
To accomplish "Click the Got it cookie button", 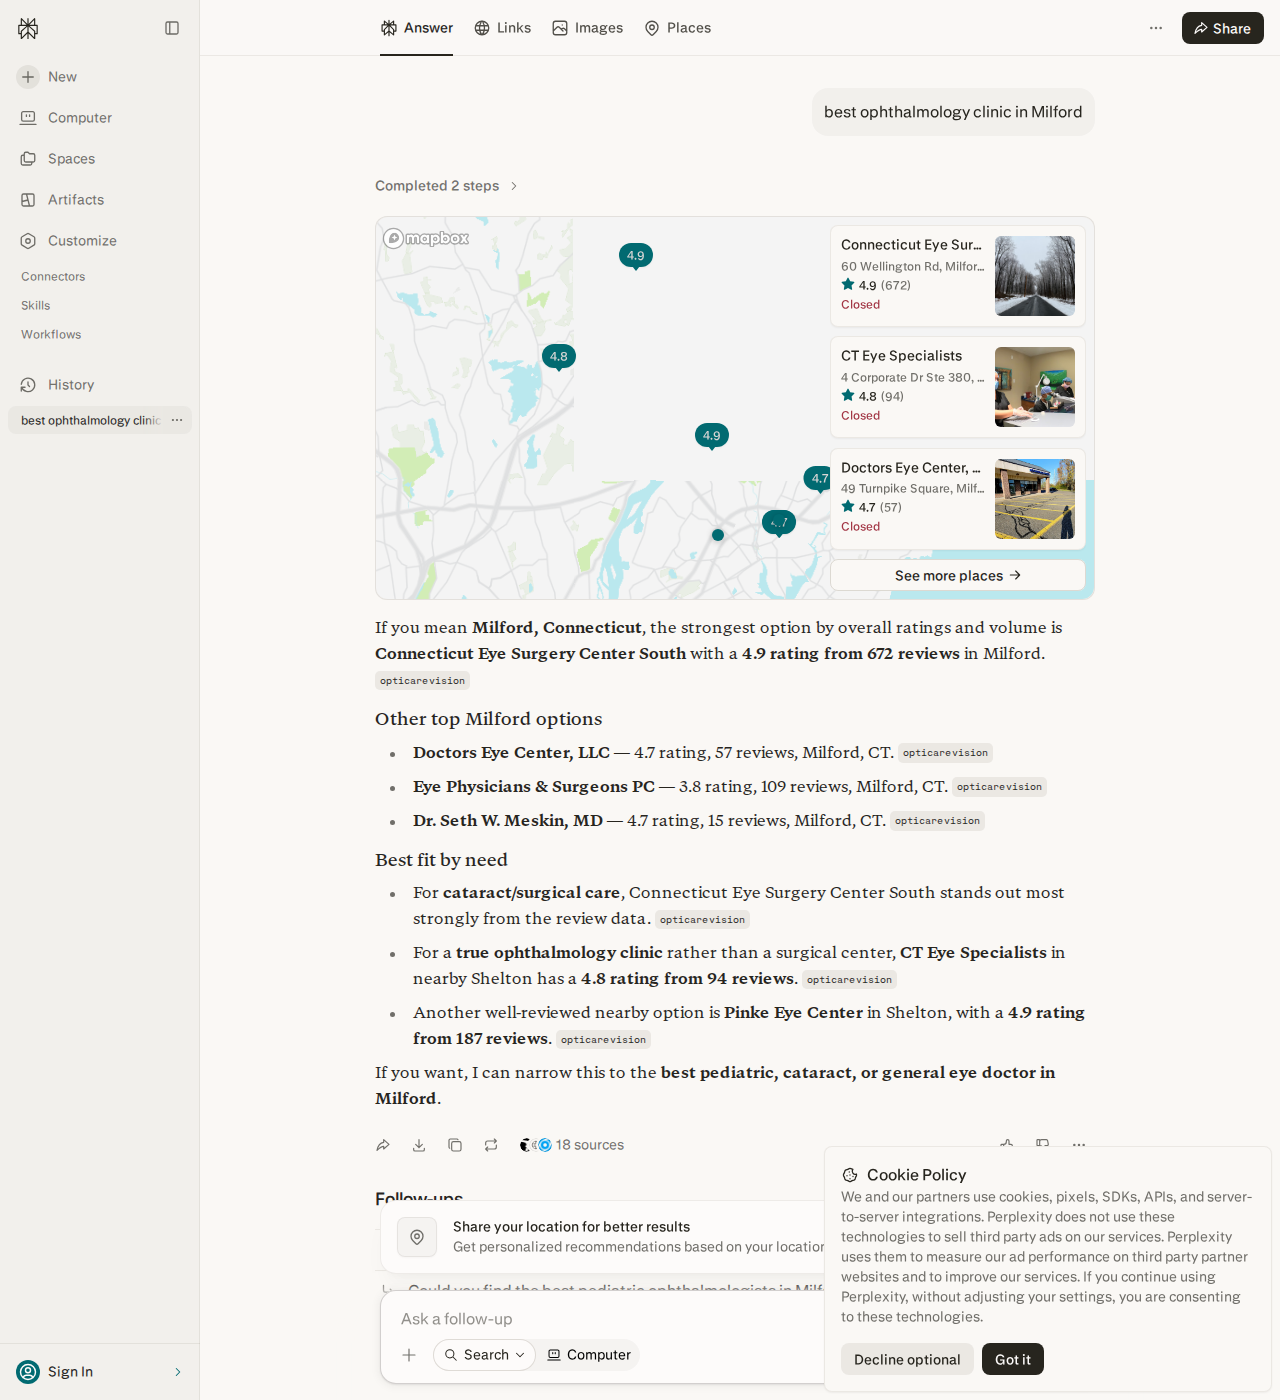I will pos(1013,1359).
